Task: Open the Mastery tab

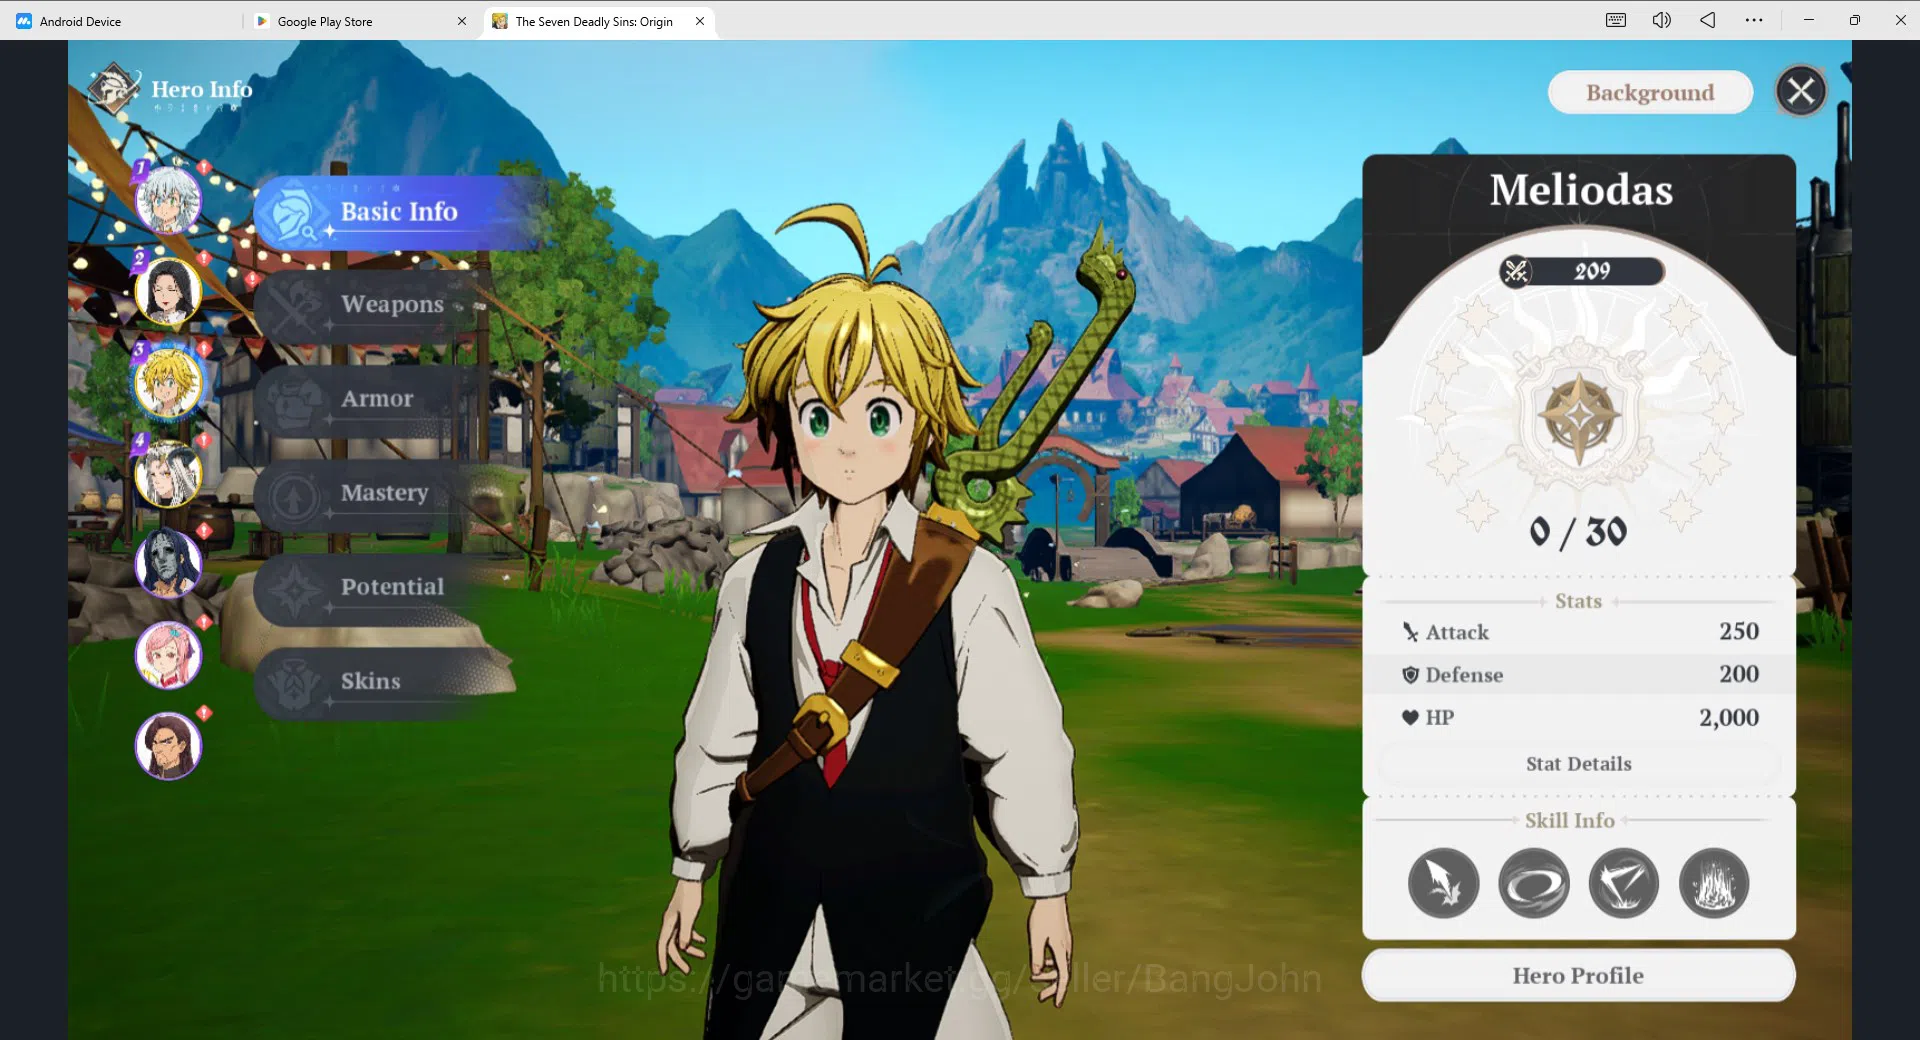Action: coord(378,493)
